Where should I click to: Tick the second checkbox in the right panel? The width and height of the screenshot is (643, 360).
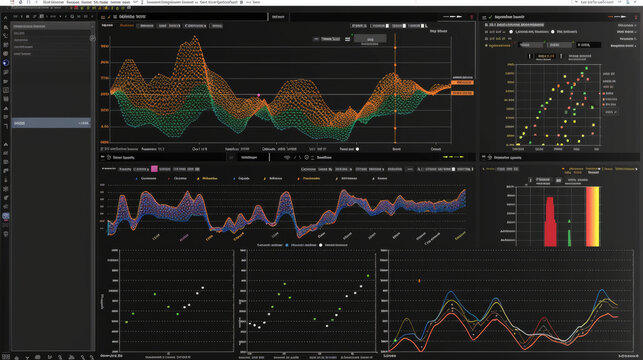(487, 39)
